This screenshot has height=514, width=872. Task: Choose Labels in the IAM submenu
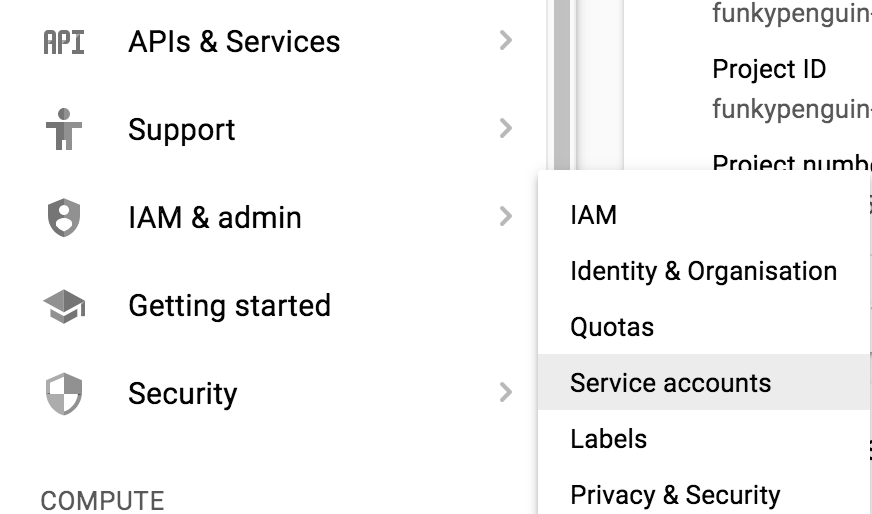coord(608,439)
